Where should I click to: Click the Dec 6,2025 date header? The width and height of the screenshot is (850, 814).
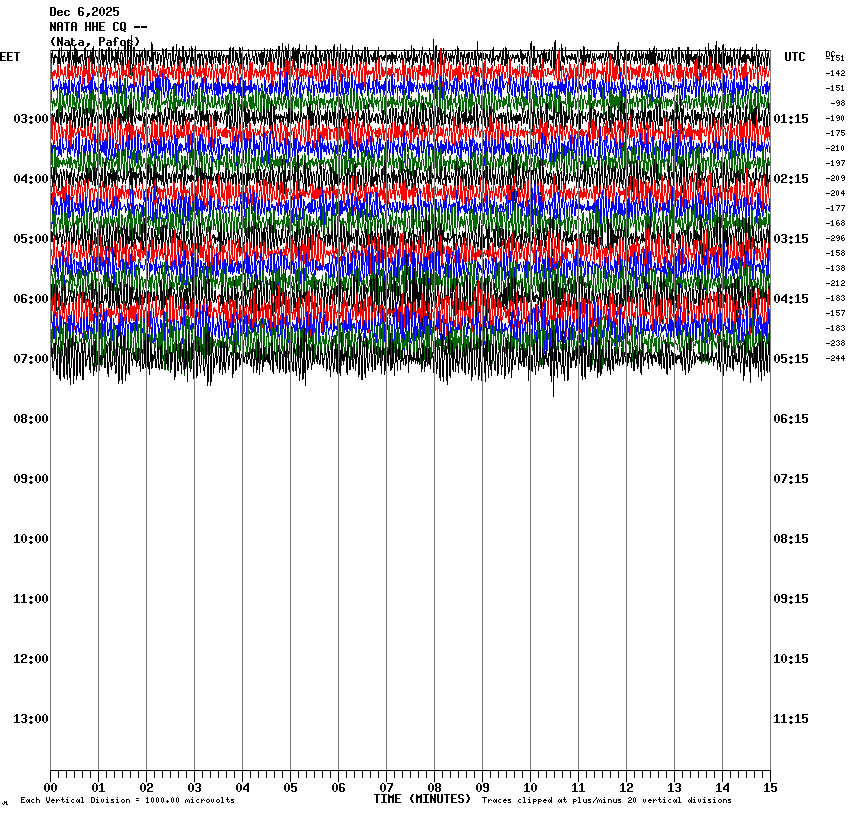[84, 12]
